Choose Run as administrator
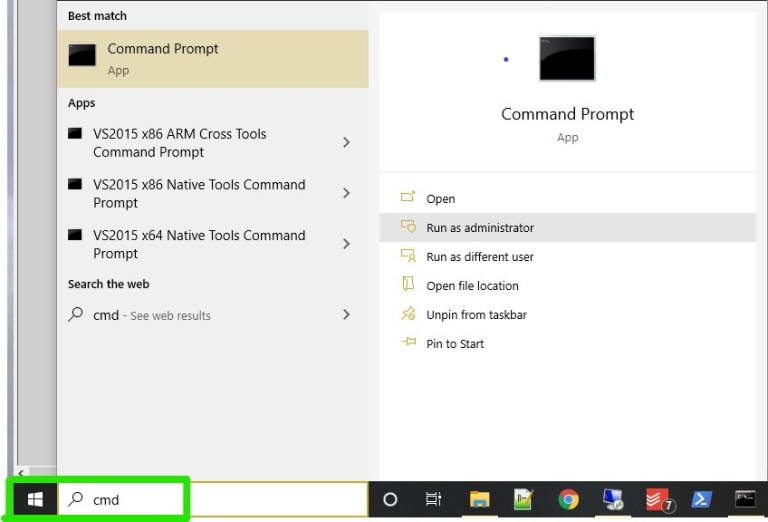 coord(567,227)
